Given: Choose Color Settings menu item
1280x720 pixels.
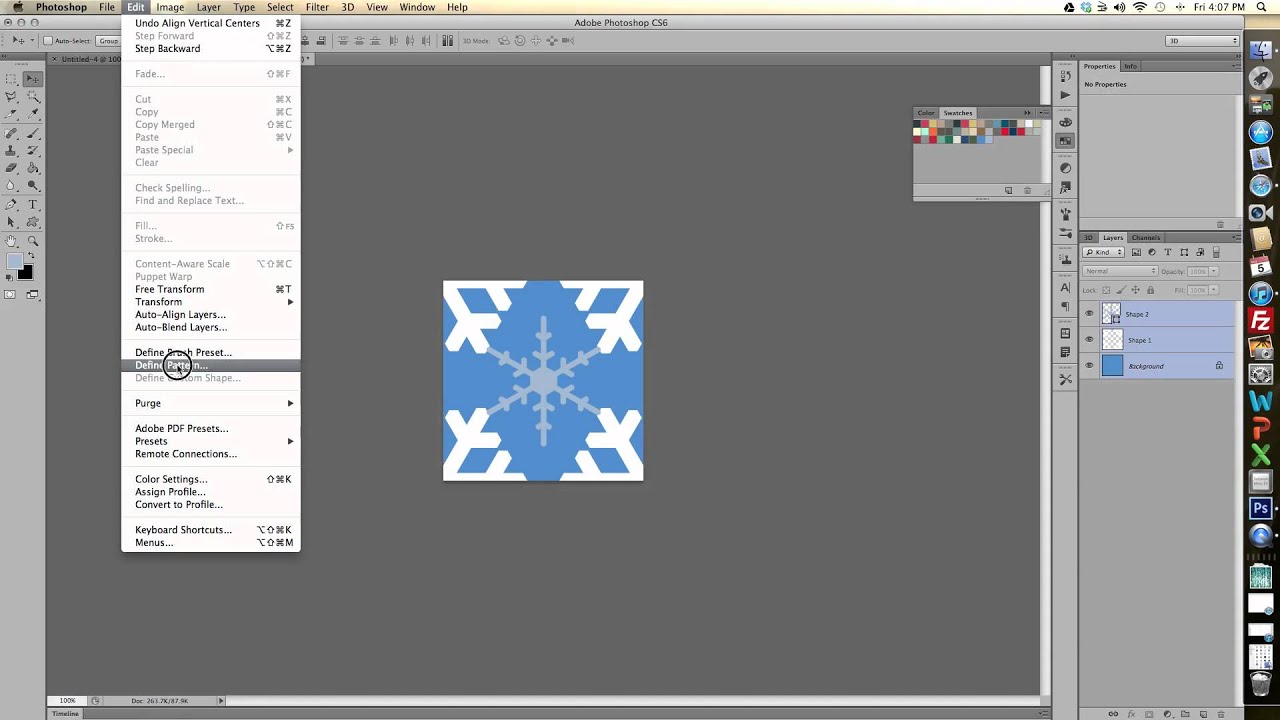Looking at the screenshot, I should pyautogui.click(x=211, y=479).
